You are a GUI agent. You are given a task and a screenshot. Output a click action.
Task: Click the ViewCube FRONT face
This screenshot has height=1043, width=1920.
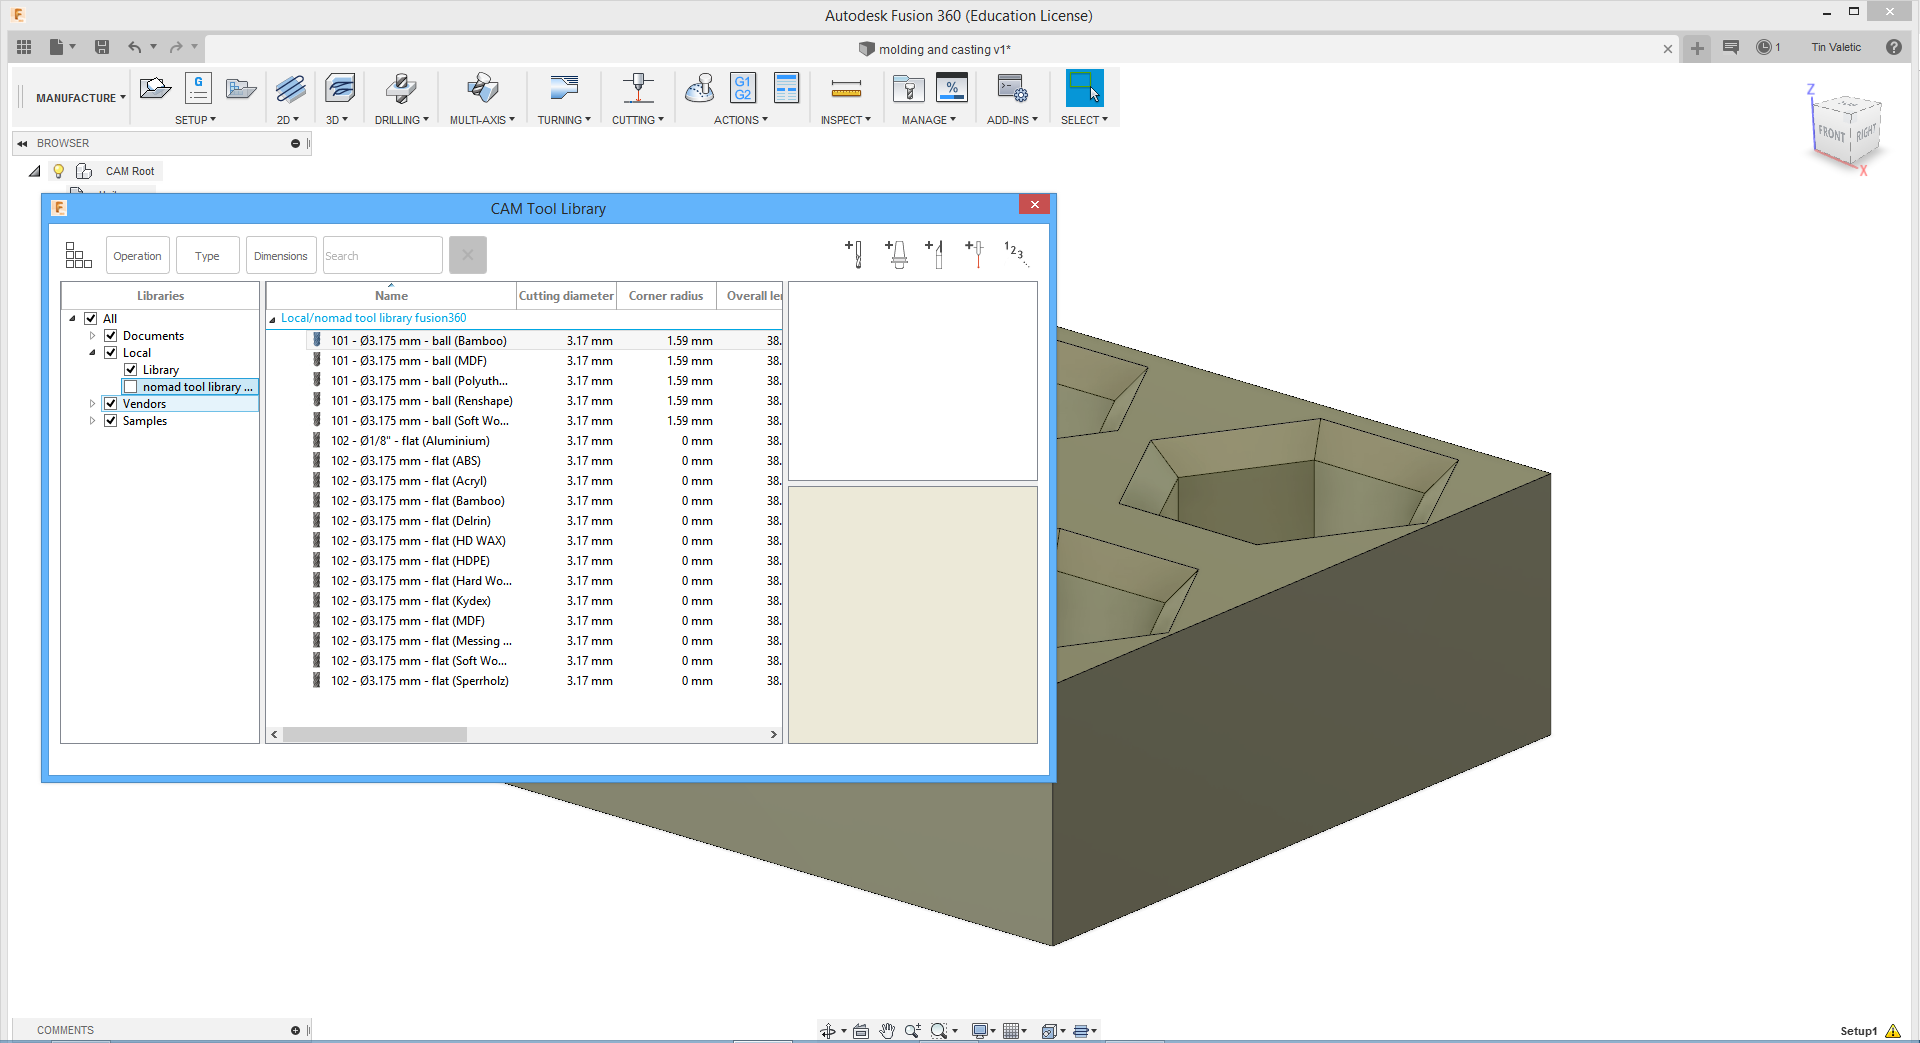[1831, 134]
